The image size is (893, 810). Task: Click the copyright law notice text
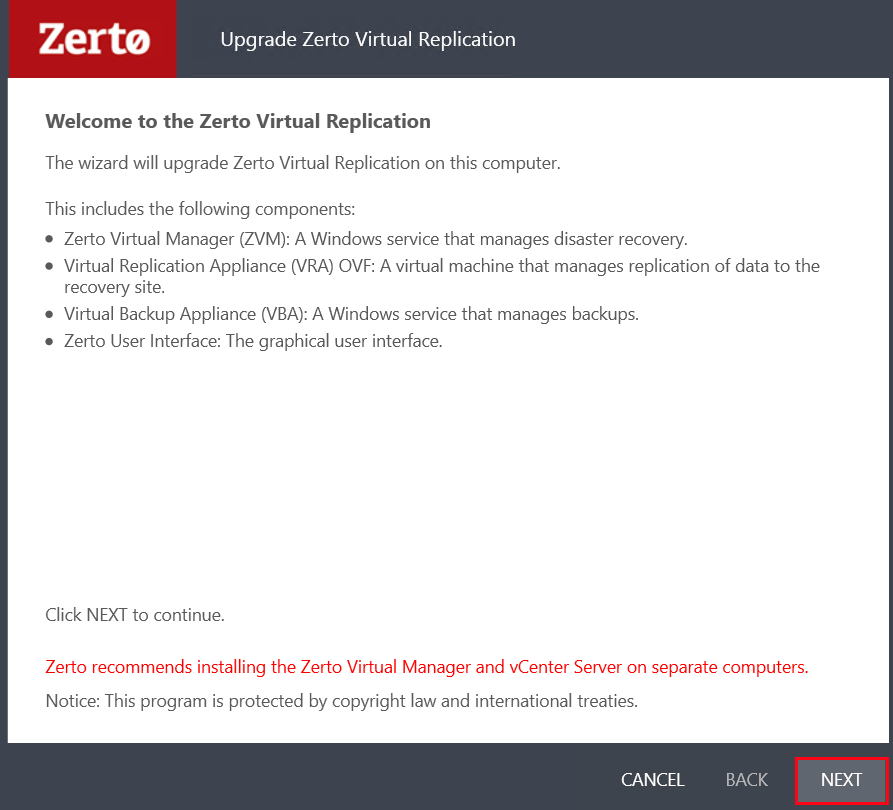tap(342, 701)
